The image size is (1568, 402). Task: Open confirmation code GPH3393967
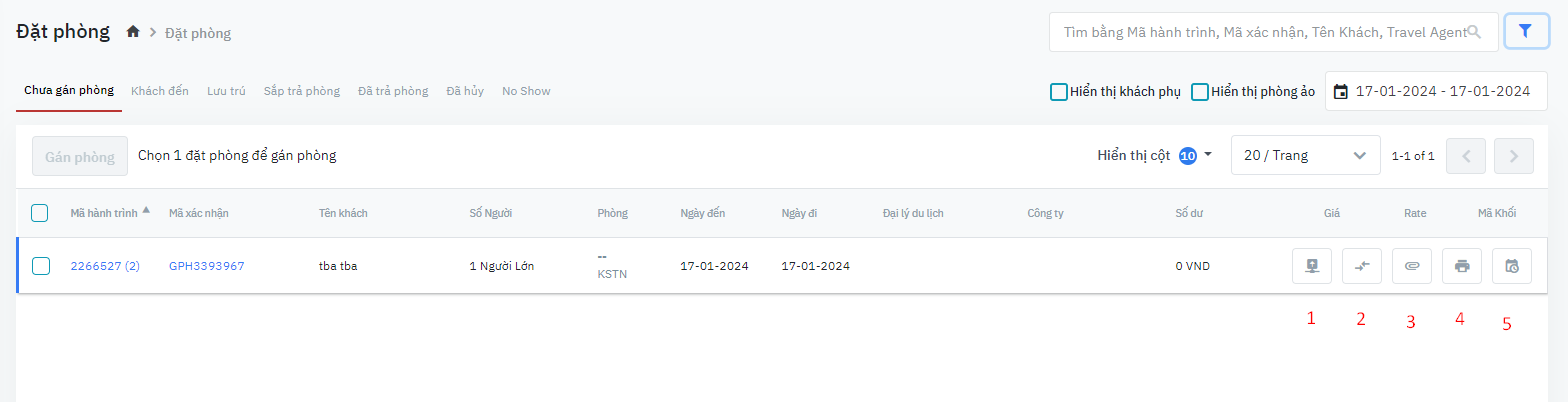pyautogui.click(x=206, y=266)
